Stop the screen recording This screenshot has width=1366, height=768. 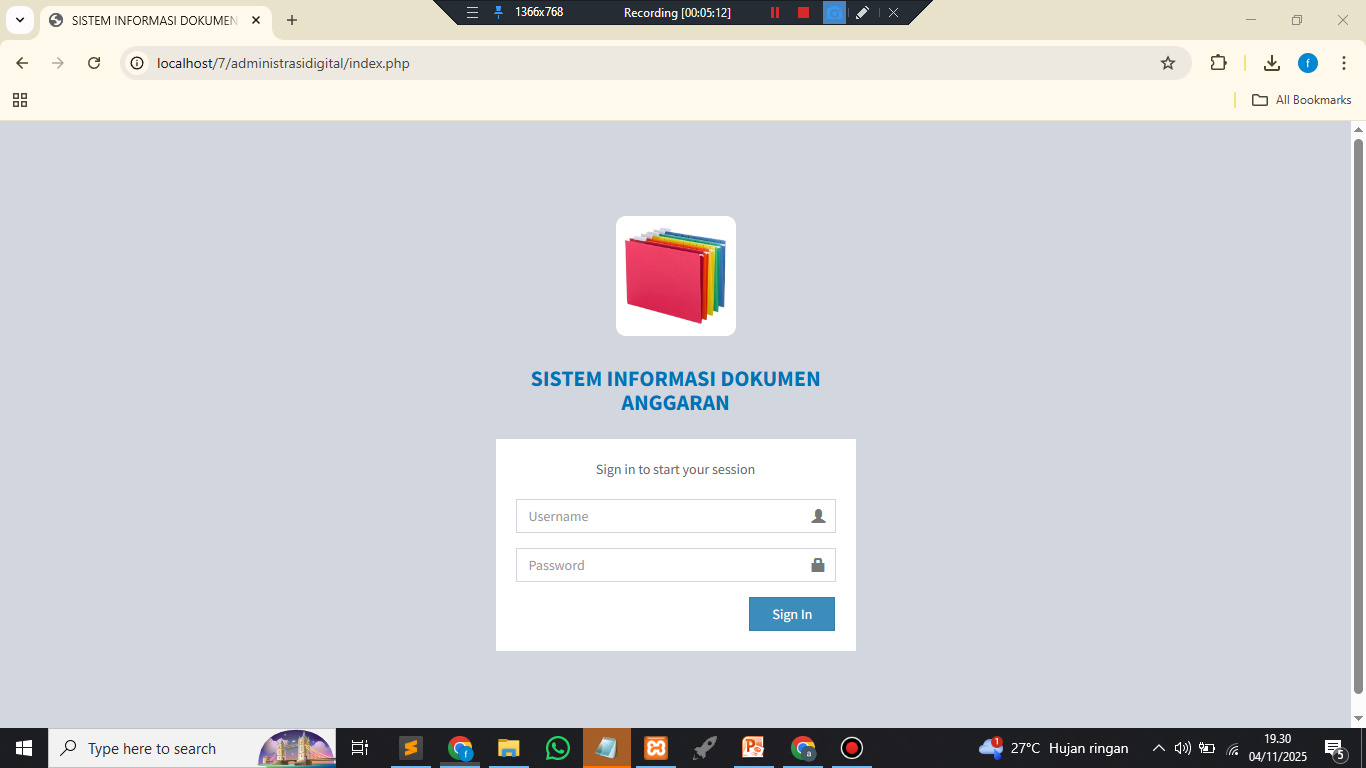[803, 12]
